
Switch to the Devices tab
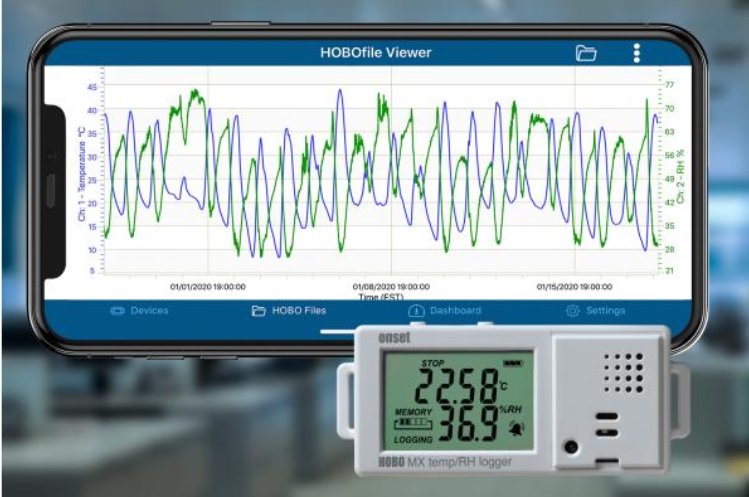140,311
